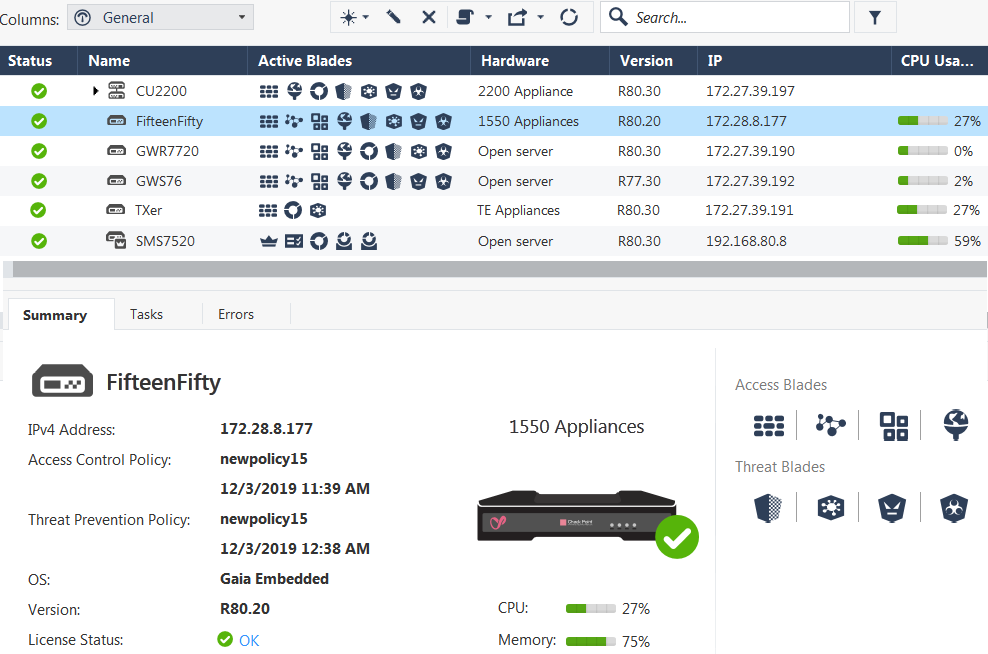
Task: Click the 1550 appliance device image
Action: [577, 515]
